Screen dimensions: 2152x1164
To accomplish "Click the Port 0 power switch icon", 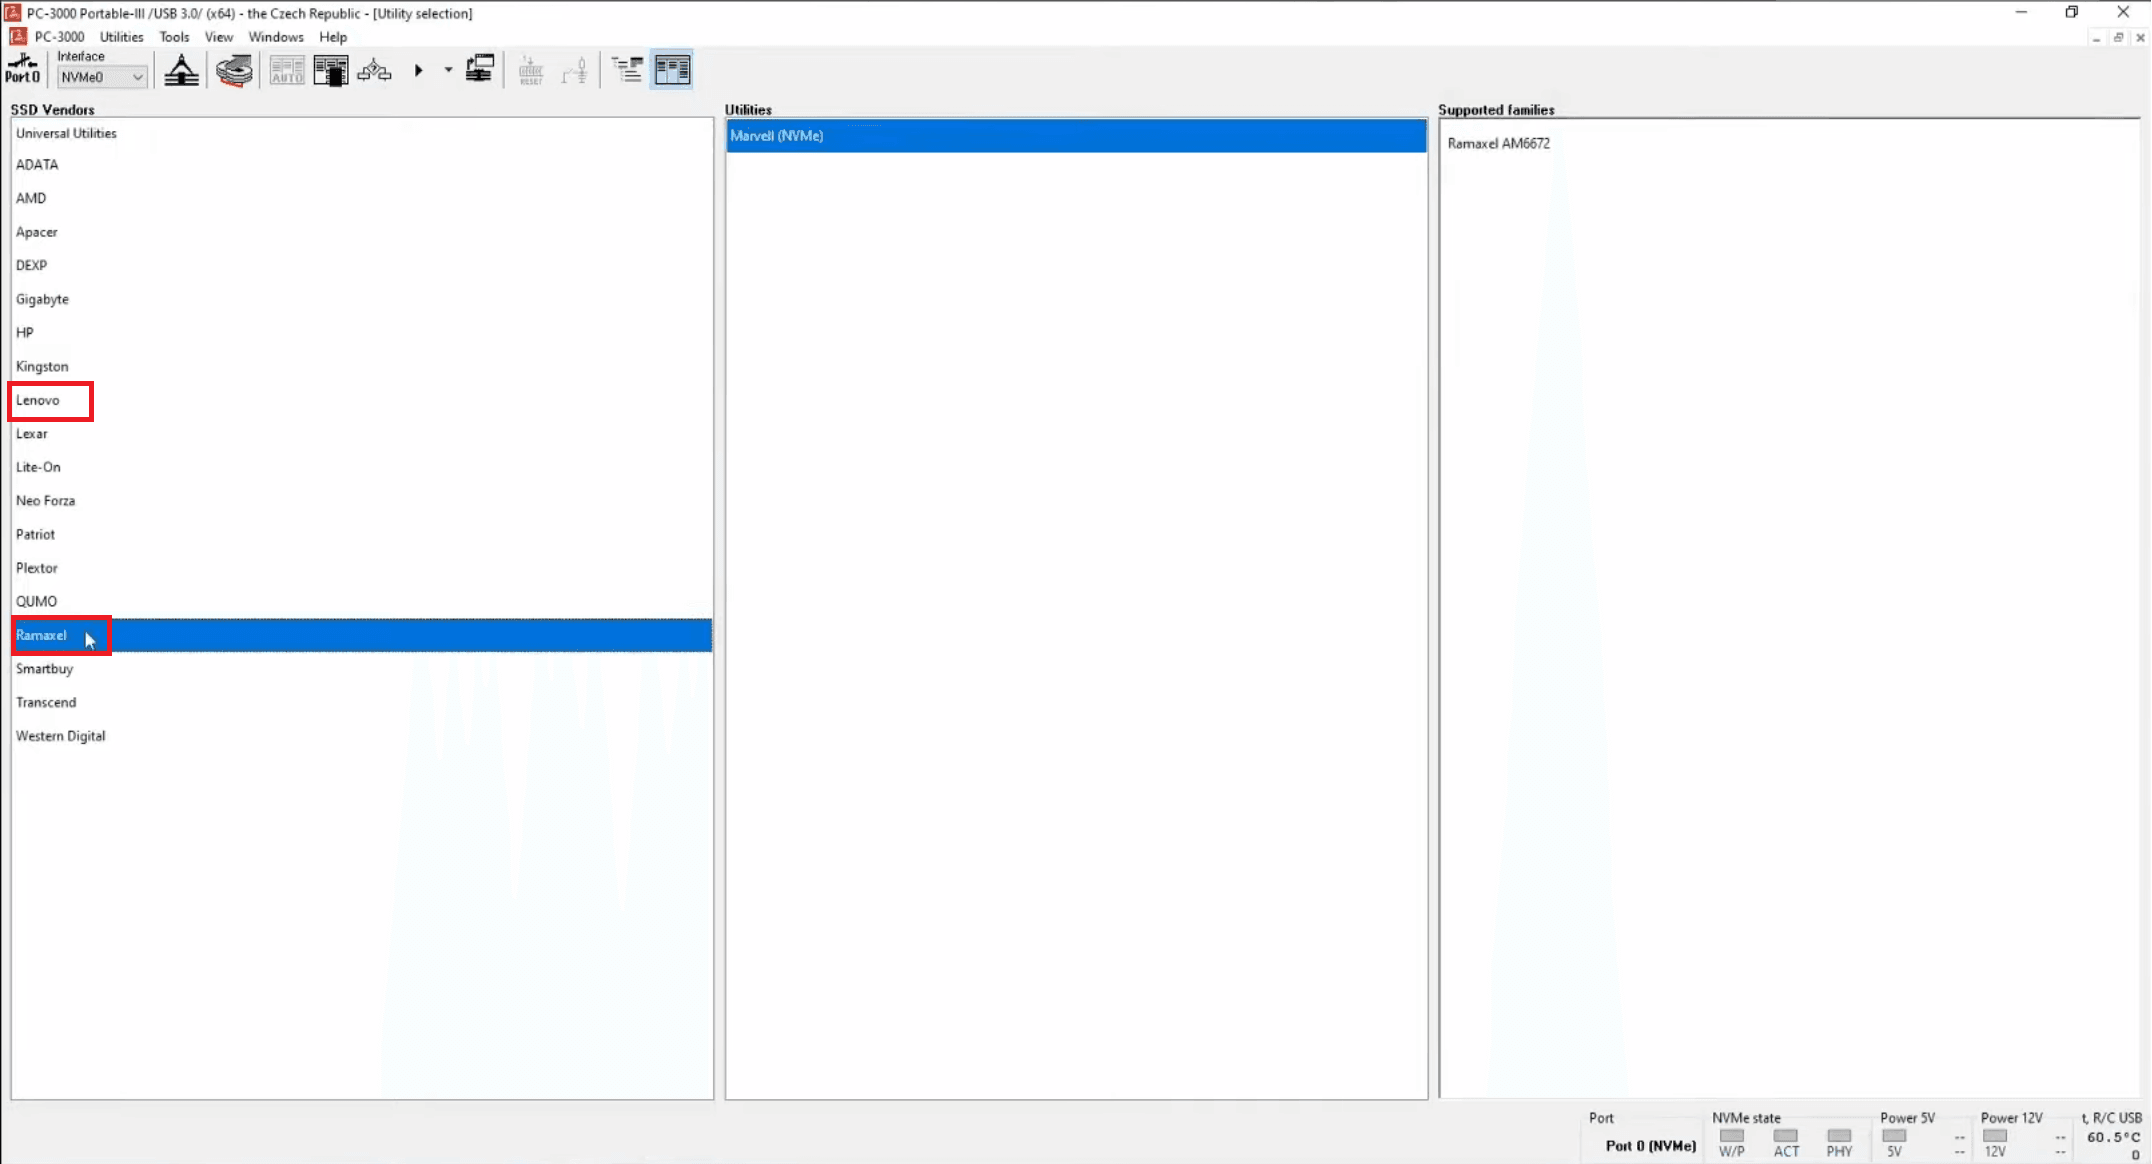I will [22, 69].
